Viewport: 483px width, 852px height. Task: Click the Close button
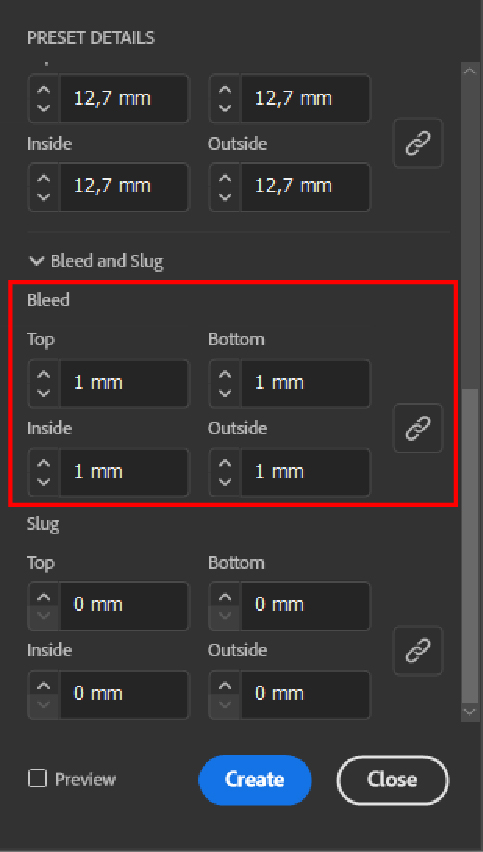(393, 779)
